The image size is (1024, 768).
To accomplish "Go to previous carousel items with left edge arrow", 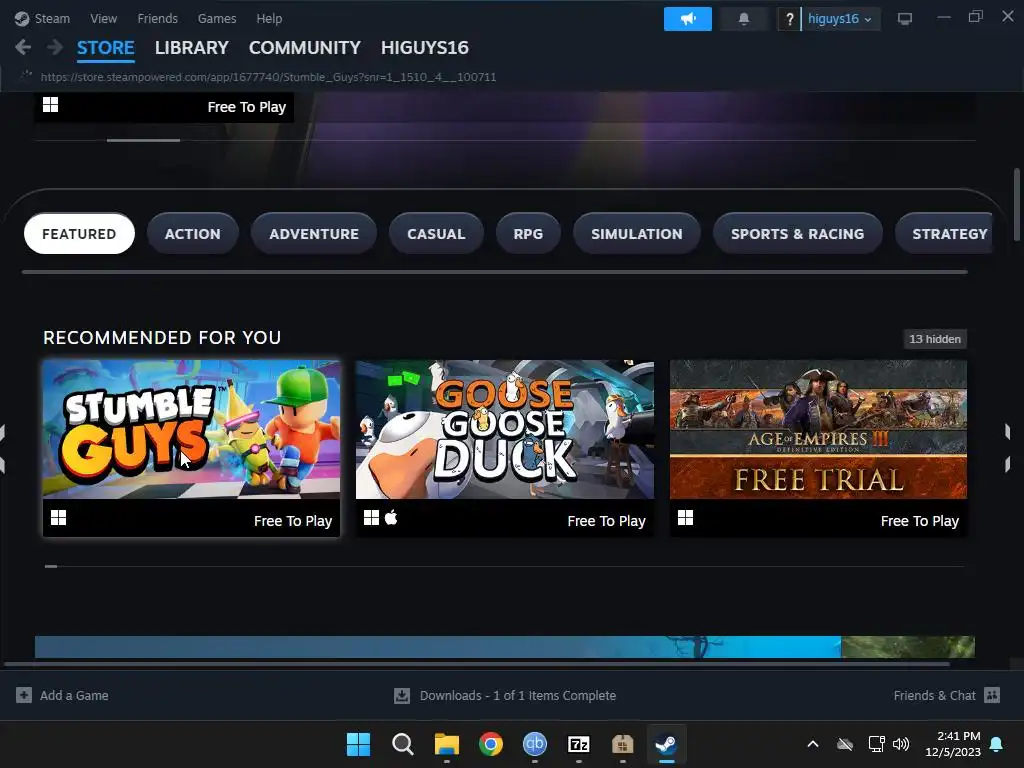I will [x=3, y=447].
